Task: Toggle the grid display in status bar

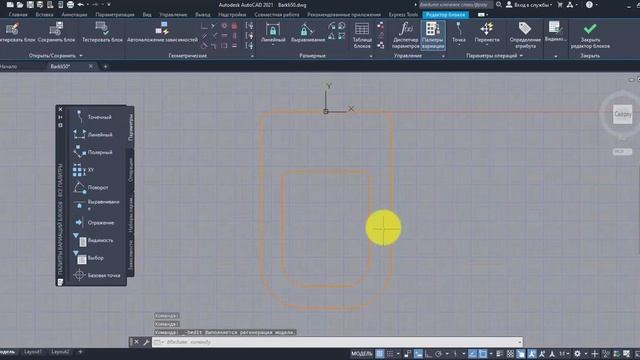Action: (x=380, y=353)
